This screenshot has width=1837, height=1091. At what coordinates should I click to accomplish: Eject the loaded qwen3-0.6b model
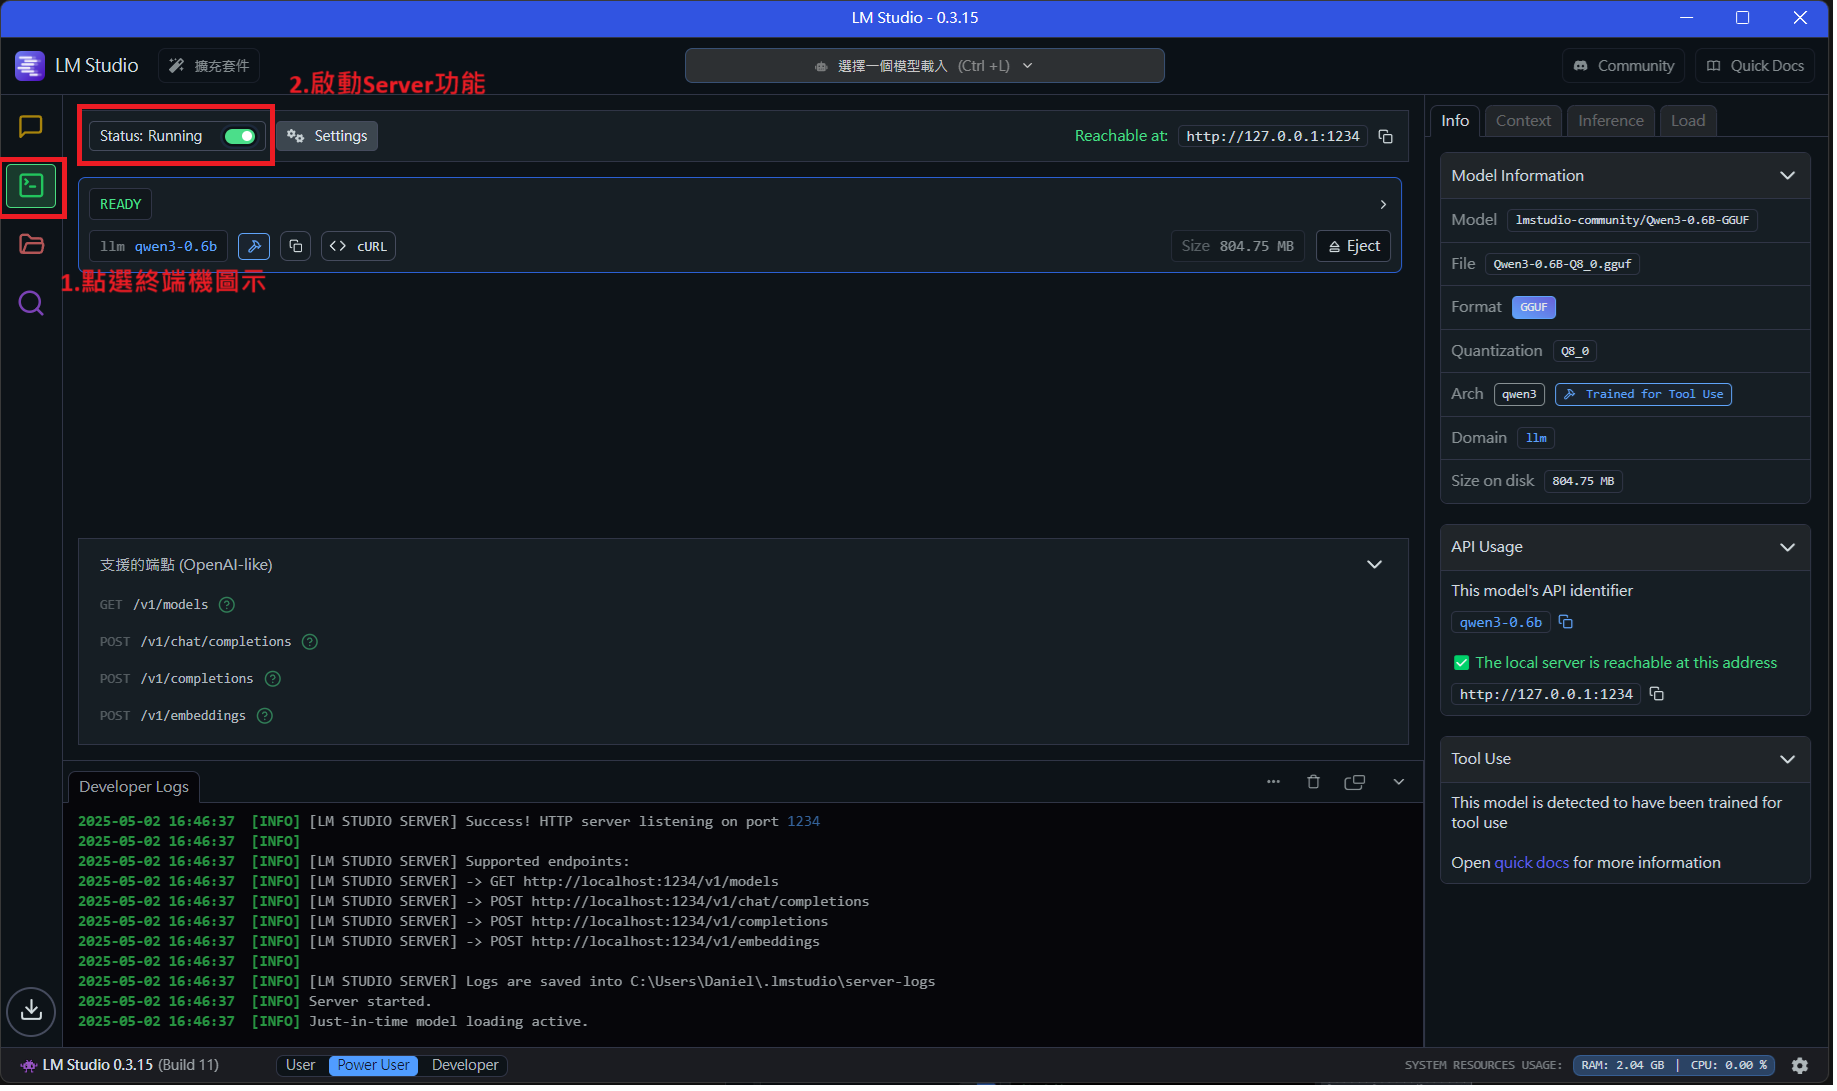[1354, 246]
